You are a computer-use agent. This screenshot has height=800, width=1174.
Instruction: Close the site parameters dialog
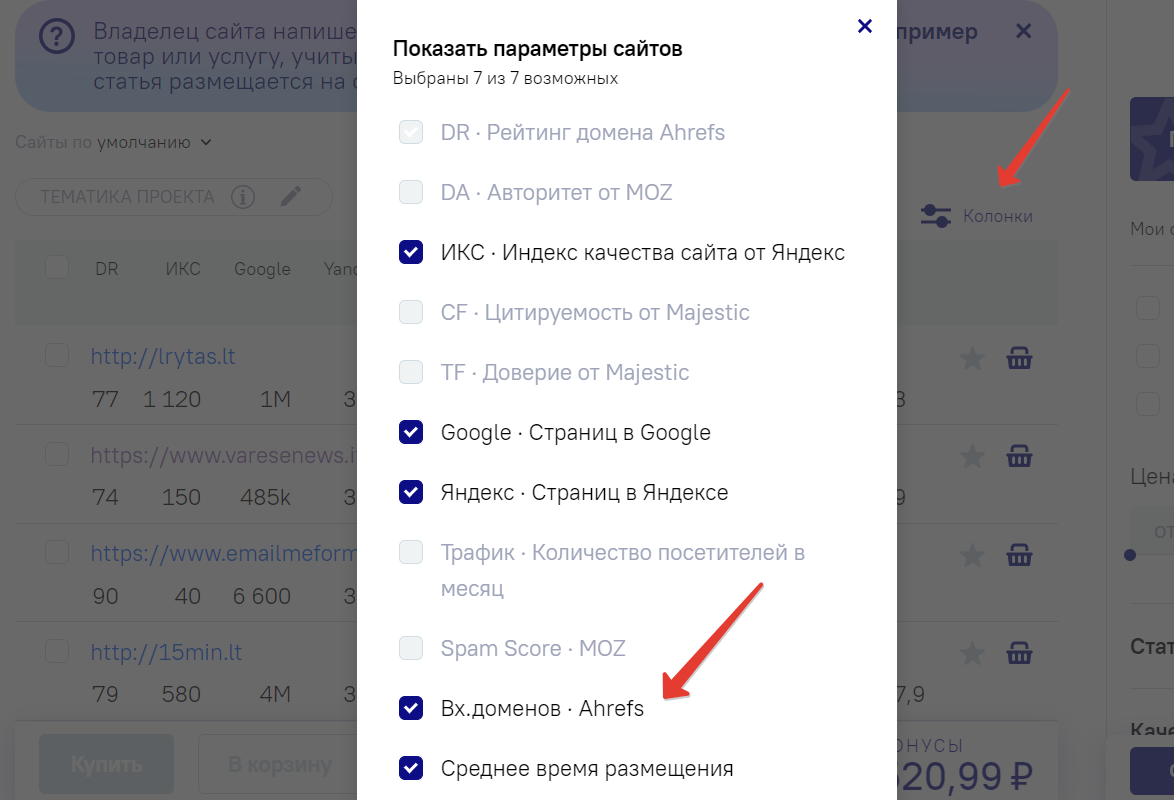coord(865,26)
